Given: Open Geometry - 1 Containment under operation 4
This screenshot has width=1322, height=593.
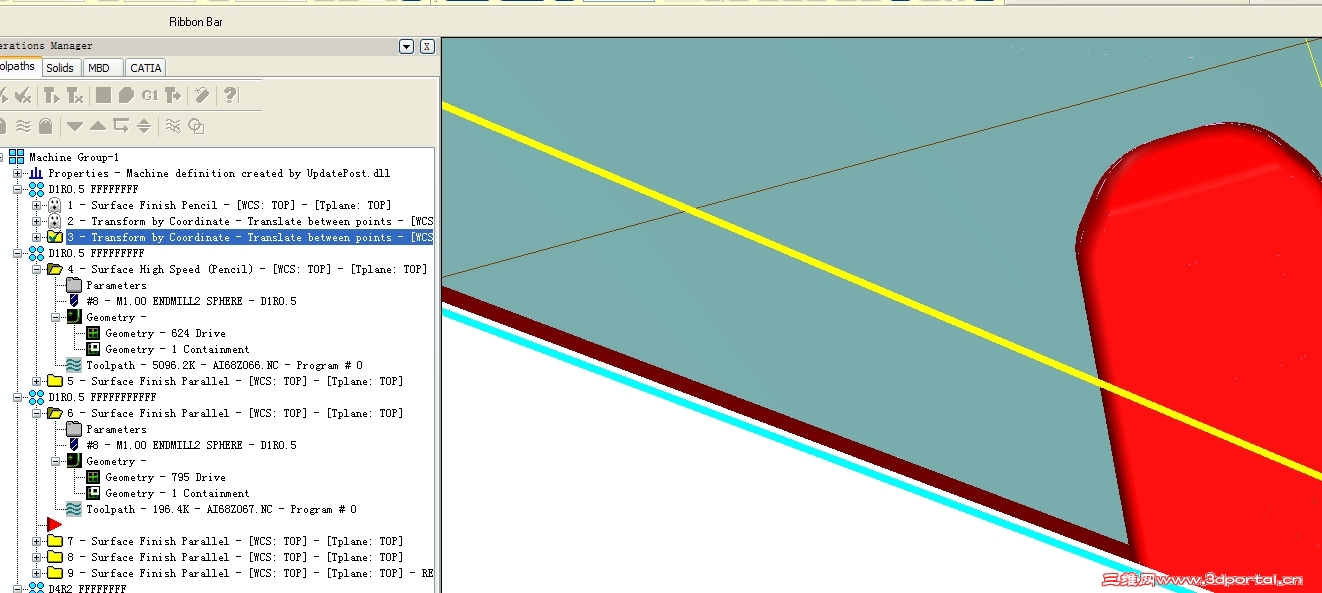Looking at the screenshot, I should click(x=177, y=349).
